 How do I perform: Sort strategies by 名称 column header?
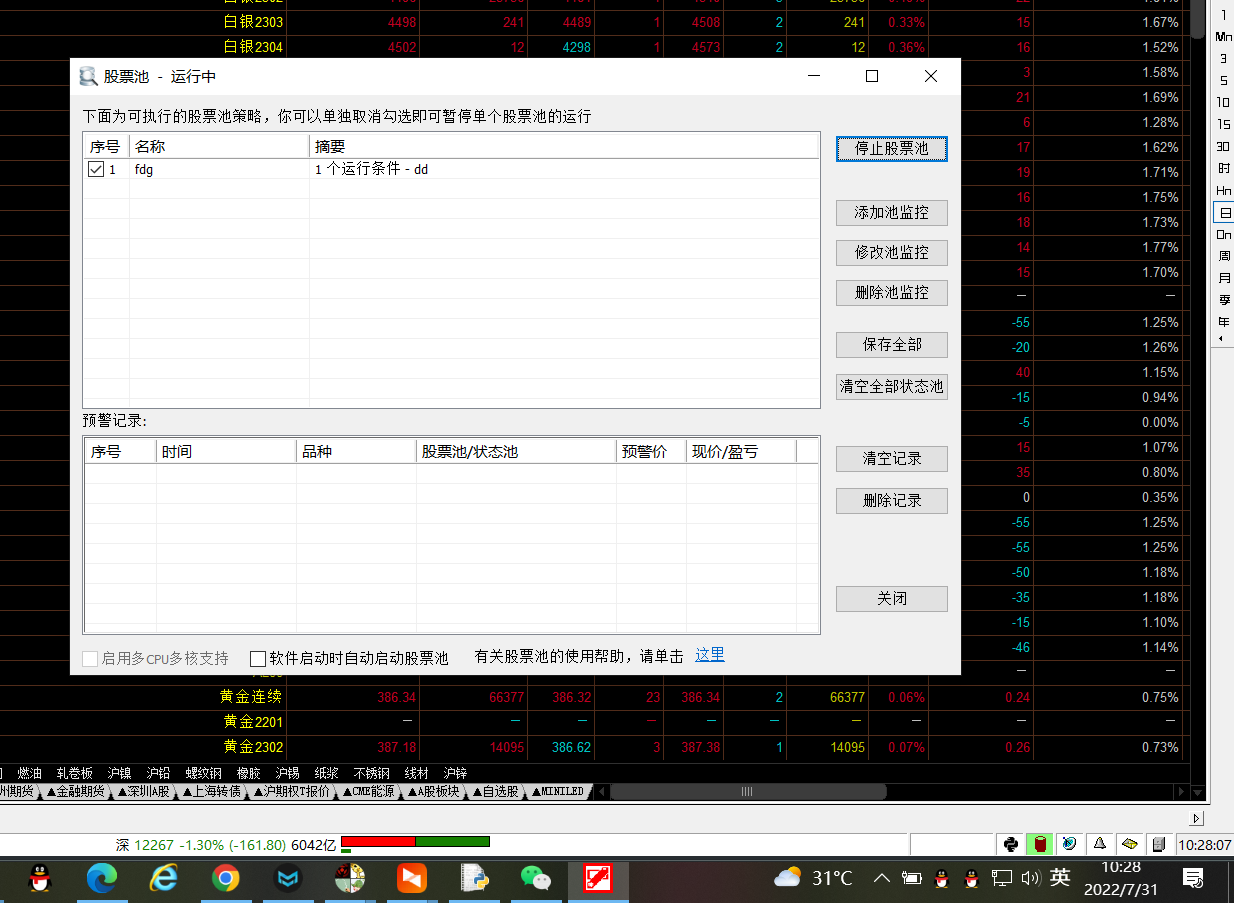click(x=219, y=146)
